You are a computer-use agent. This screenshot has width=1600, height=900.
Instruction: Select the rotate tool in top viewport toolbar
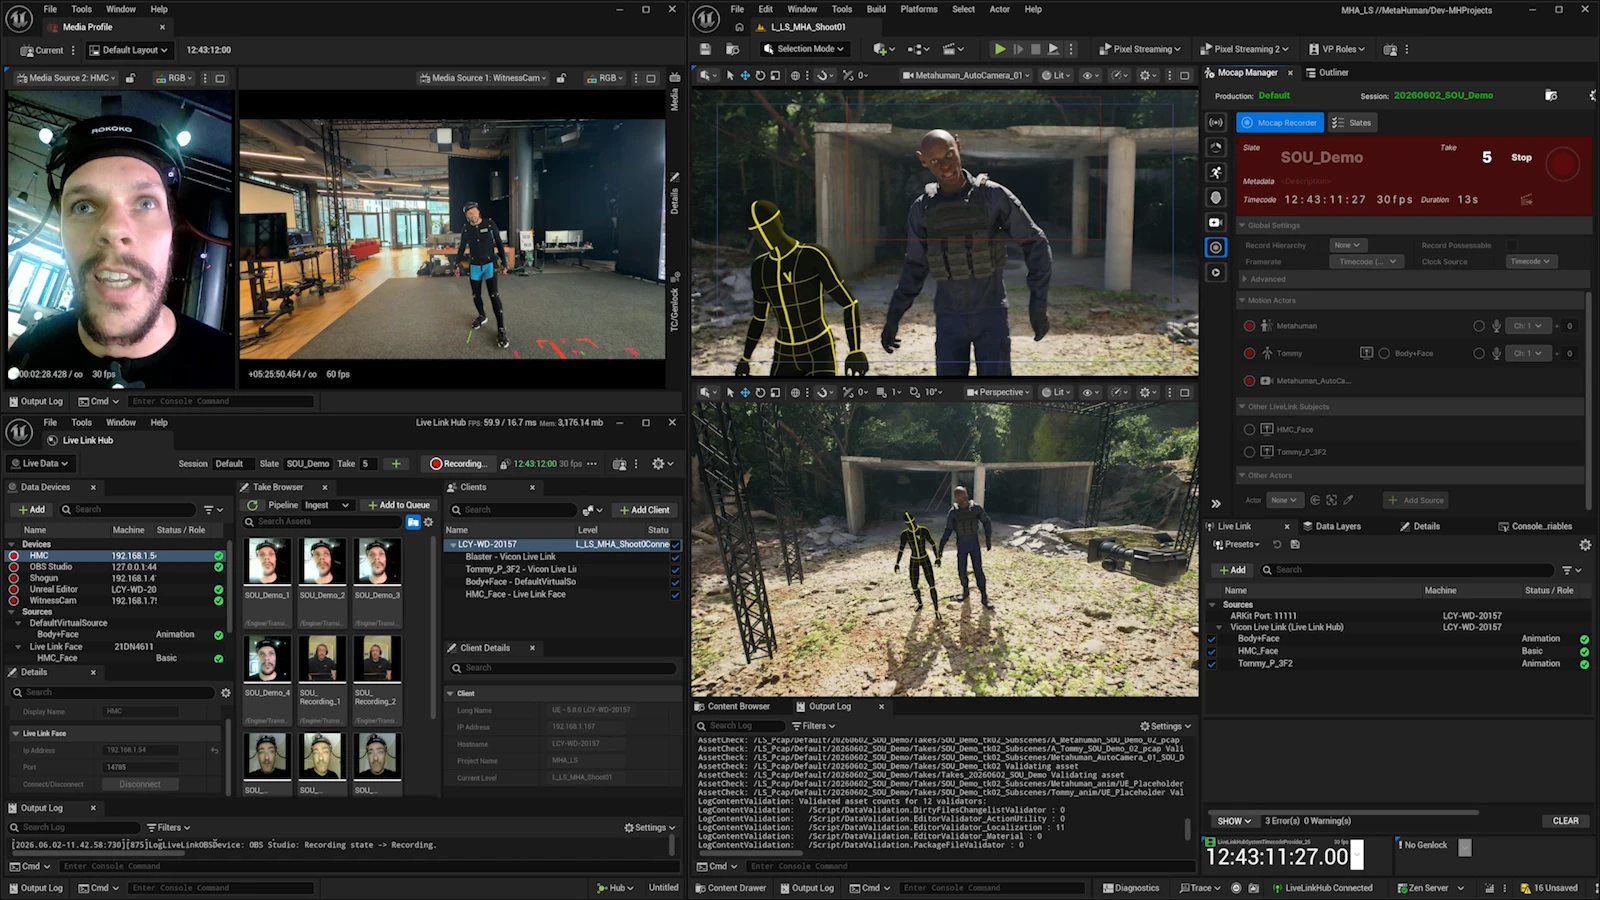point(760,75)
